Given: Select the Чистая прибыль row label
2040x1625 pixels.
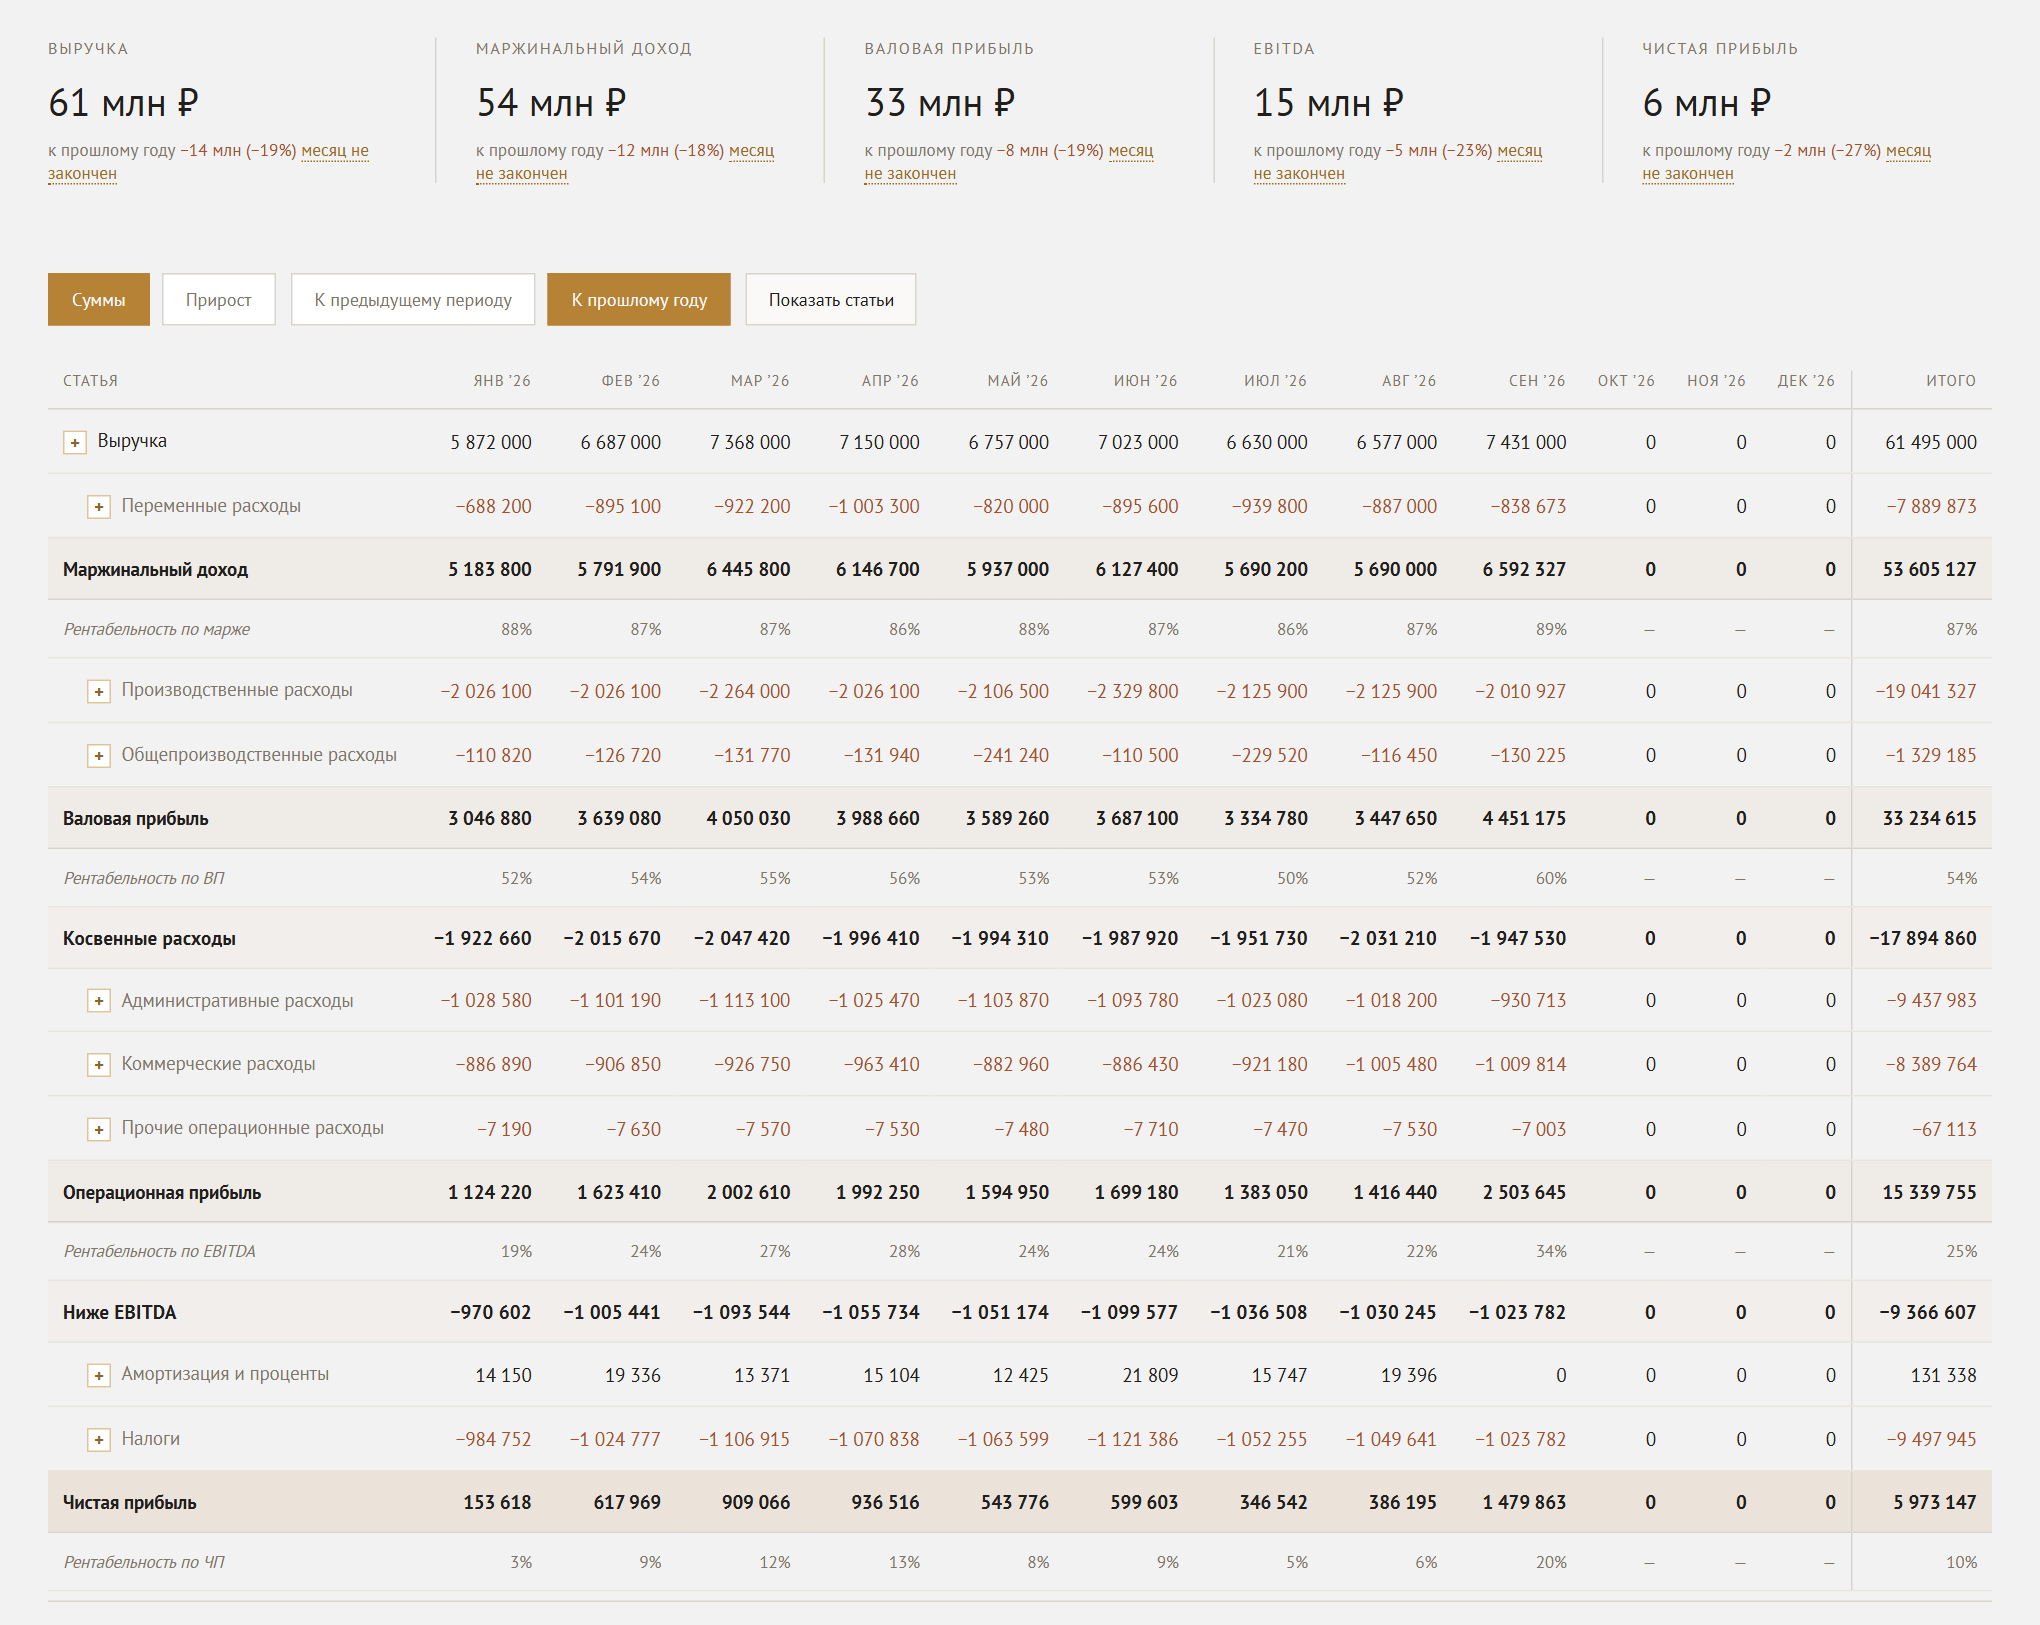Looking at the screenshot, I should [x=129, y=1502].
